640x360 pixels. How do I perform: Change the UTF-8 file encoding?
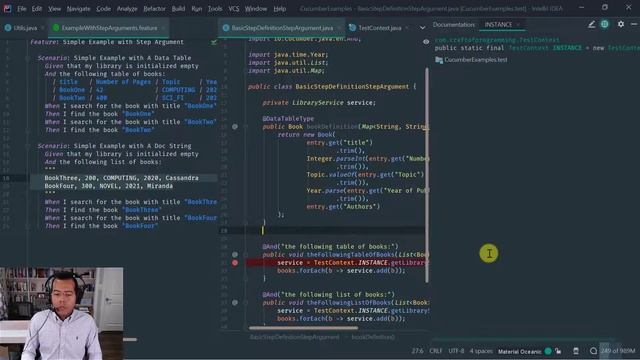[x=456, y=351]
